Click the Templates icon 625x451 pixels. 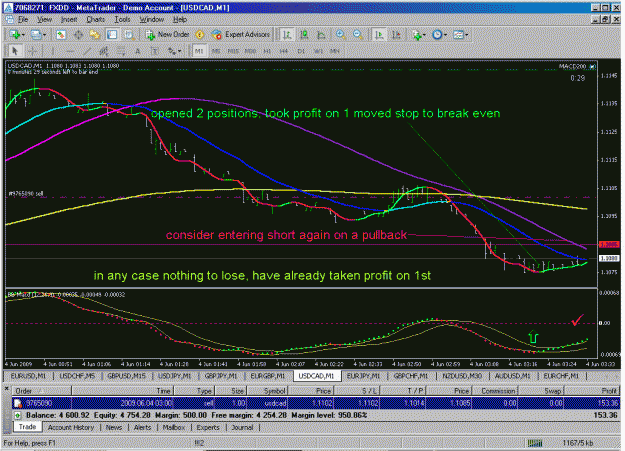[458, 35]
